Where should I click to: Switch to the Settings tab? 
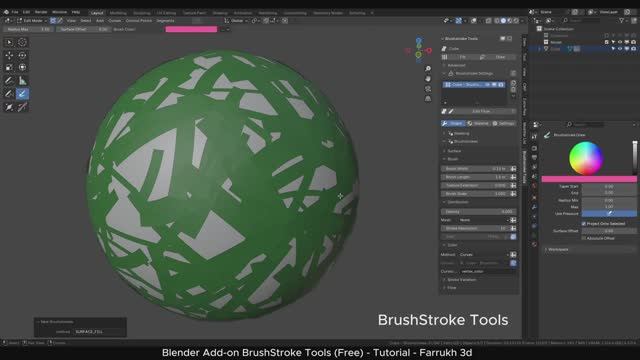coord(504,123)
